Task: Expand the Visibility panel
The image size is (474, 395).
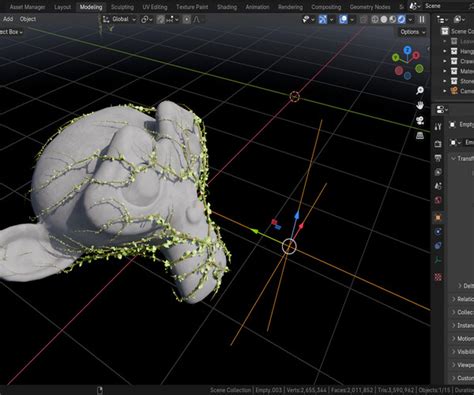Action: [462, 352]
